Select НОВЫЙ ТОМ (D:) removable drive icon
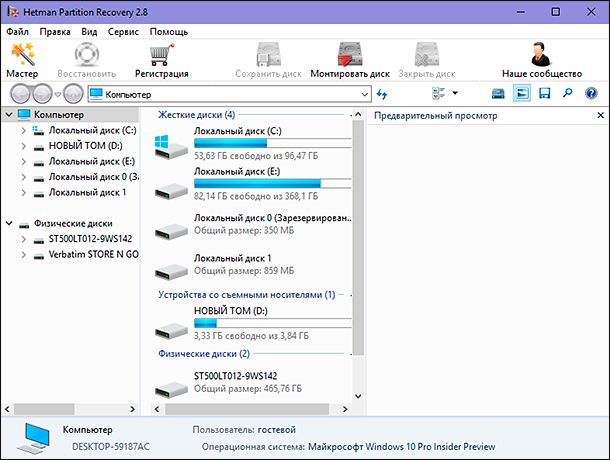The height and width of the screenshot is (460, 610). point(171,330)
